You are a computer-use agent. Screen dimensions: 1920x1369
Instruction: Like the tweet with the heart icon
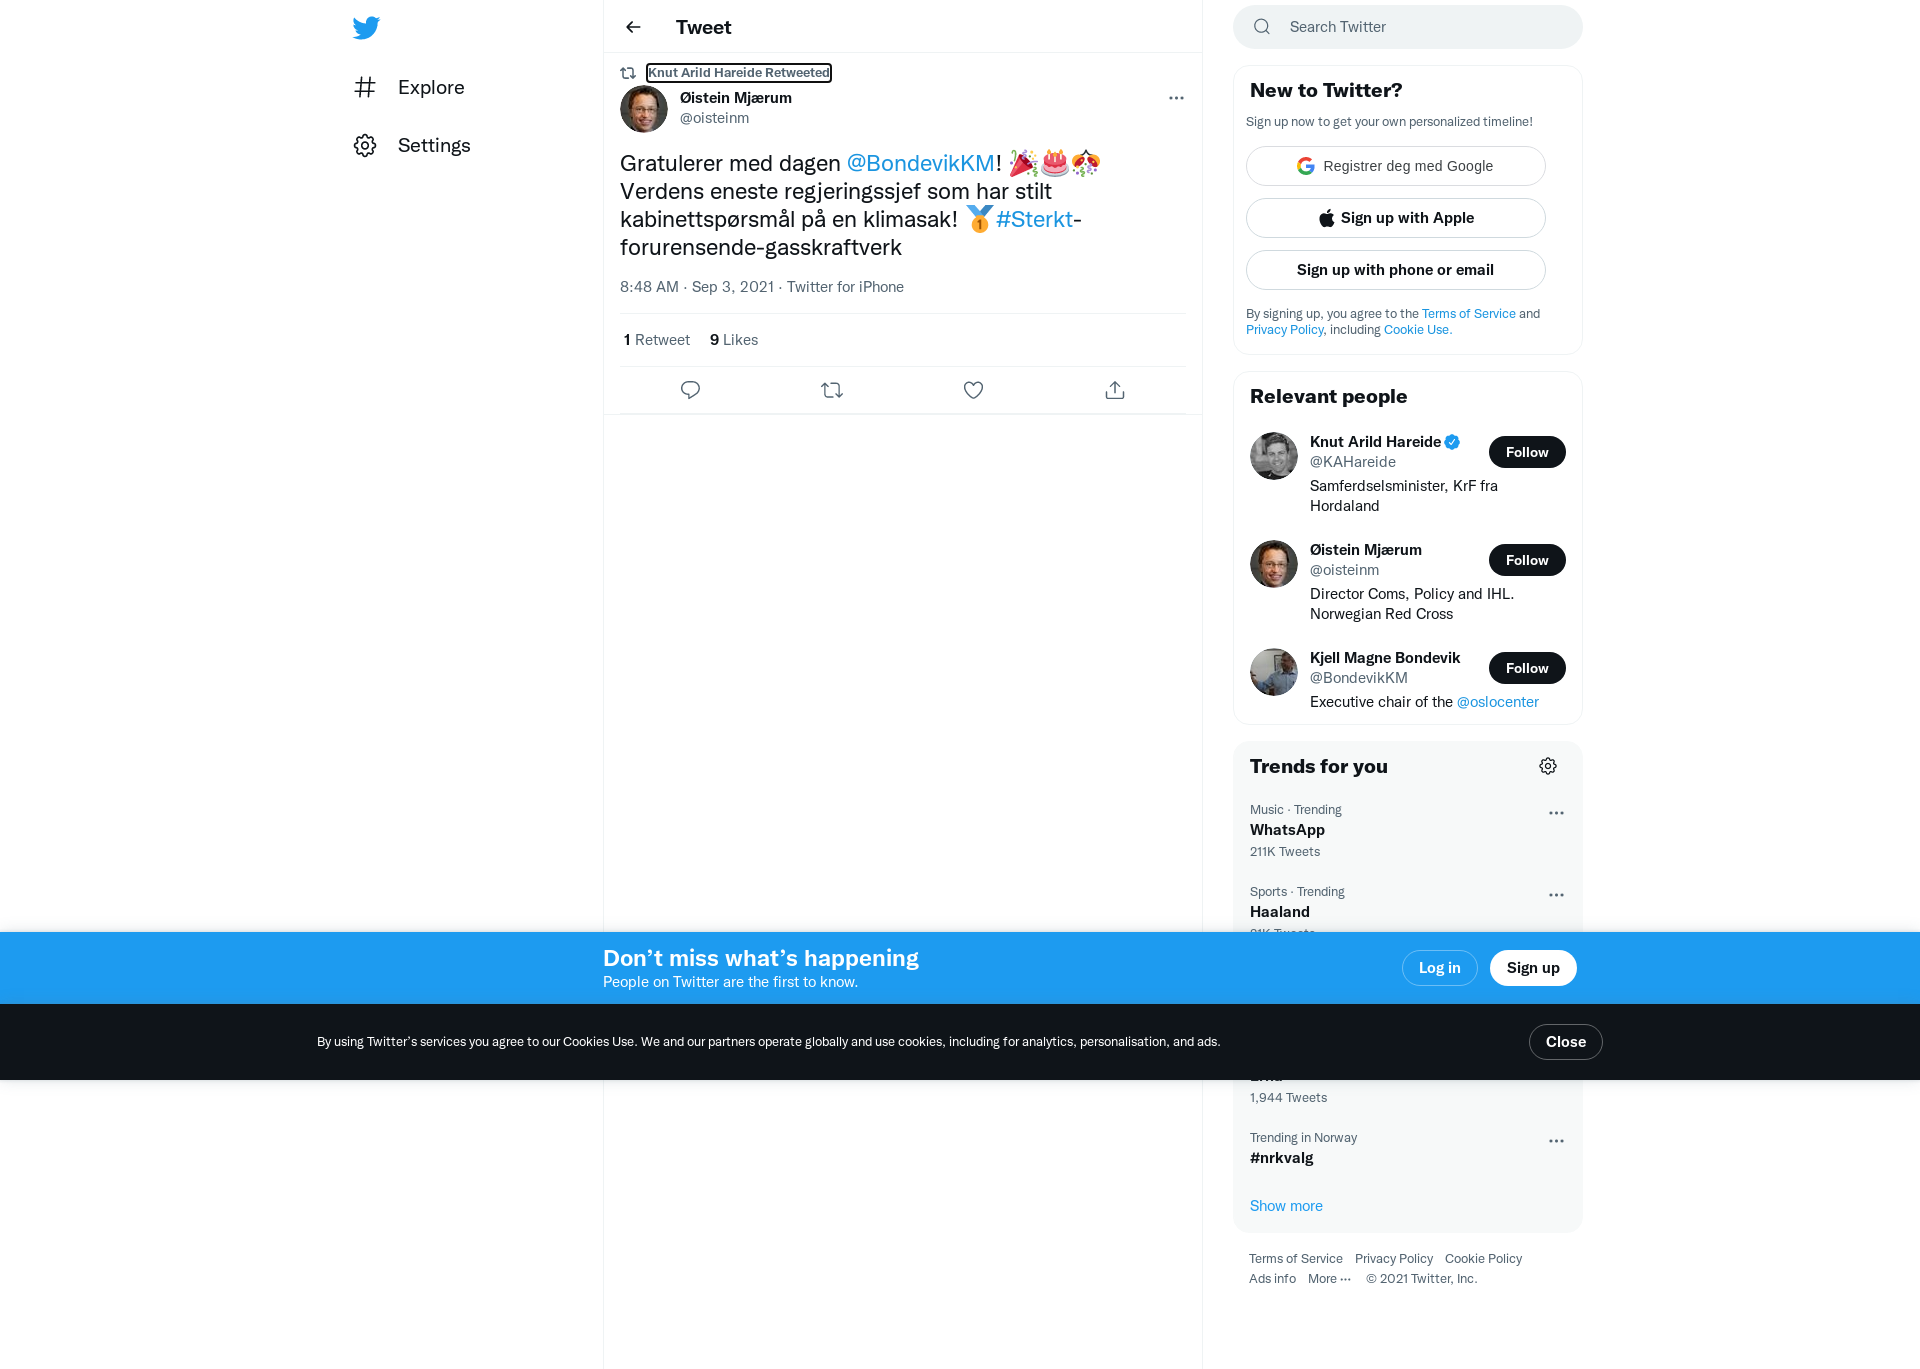click(x=973, y=390)
